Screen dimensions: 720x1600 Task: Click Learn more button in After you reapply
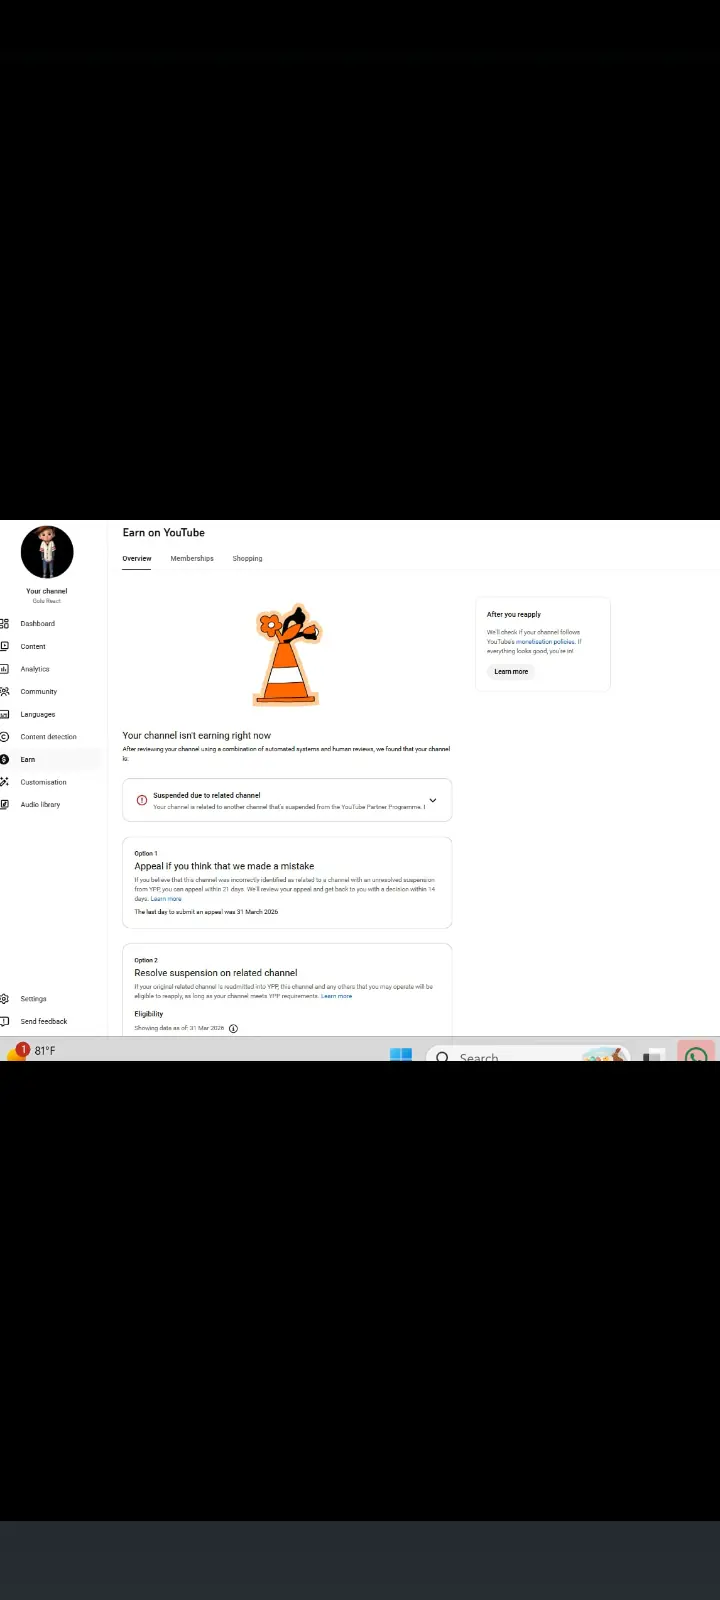tap(511, 672)
